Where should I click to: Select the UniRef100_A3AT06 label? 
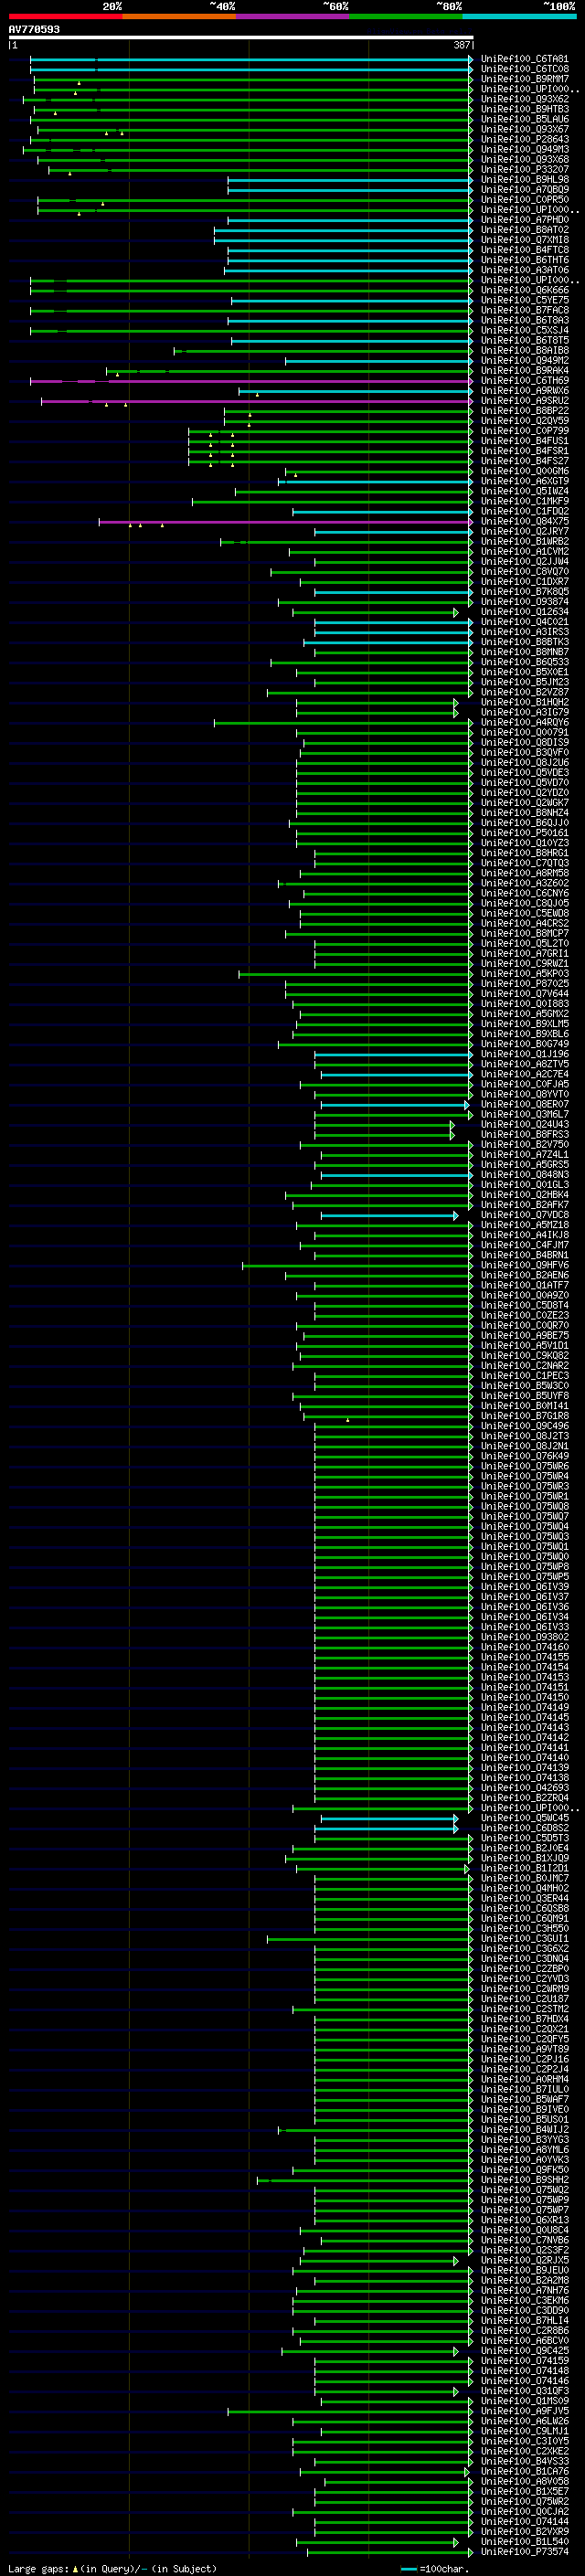525,270
